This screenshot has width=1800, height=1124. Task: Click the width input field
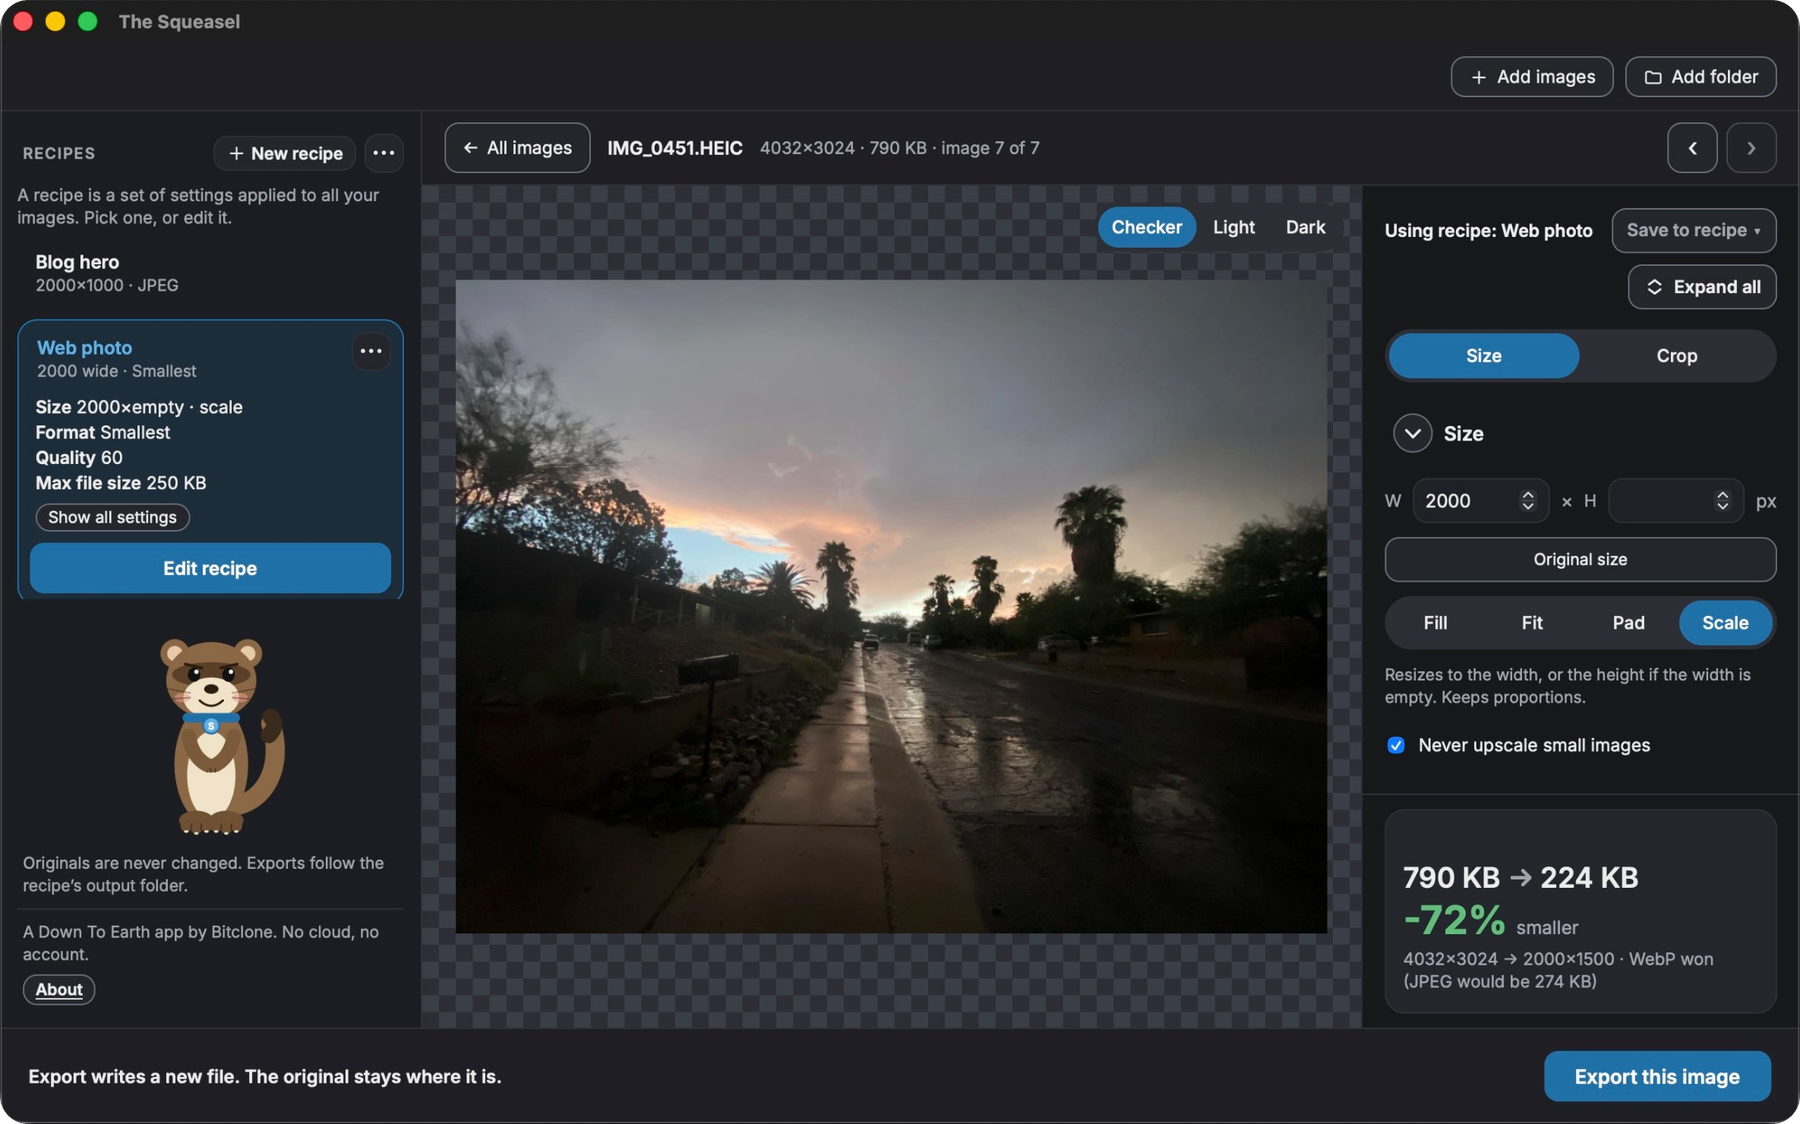(1480, 501)
